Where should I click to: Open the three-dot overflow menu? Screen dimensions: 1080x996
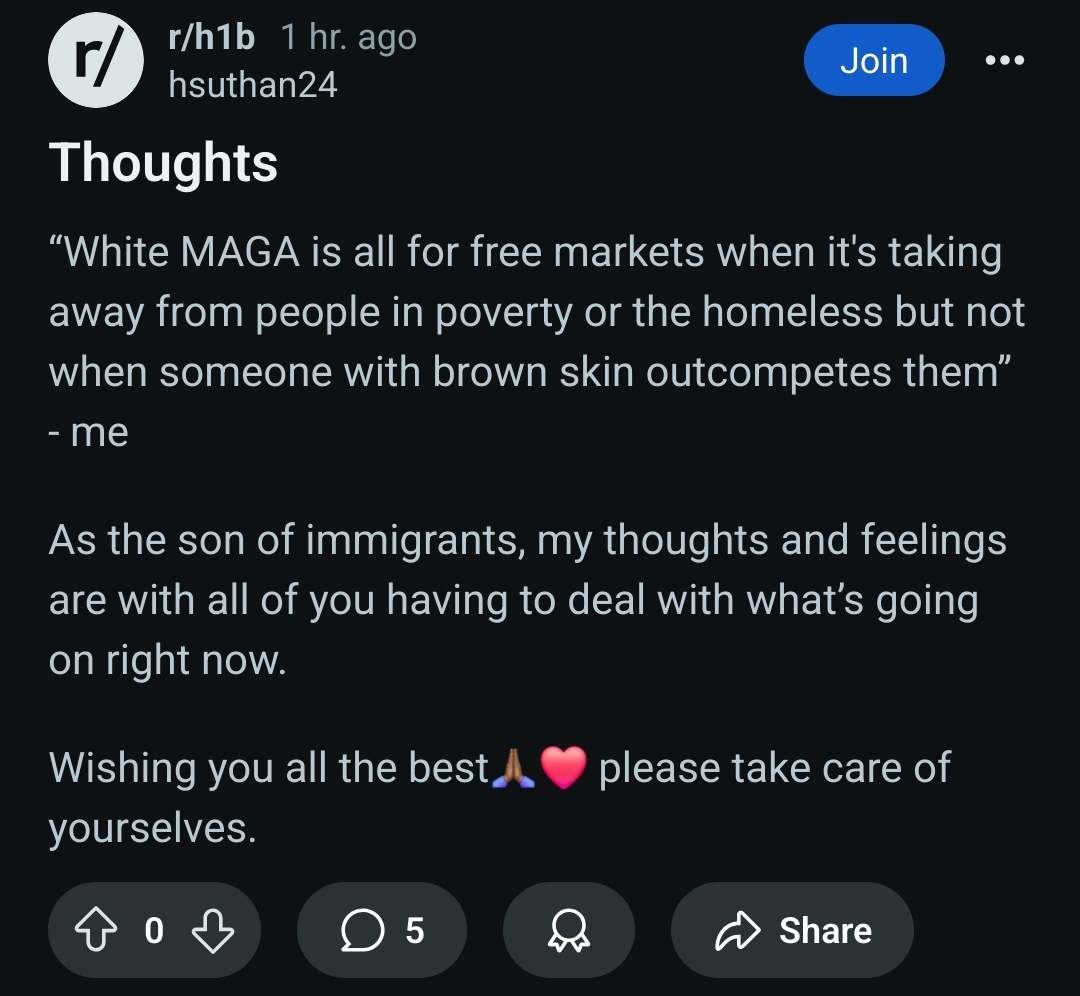tap(1004, 61)
